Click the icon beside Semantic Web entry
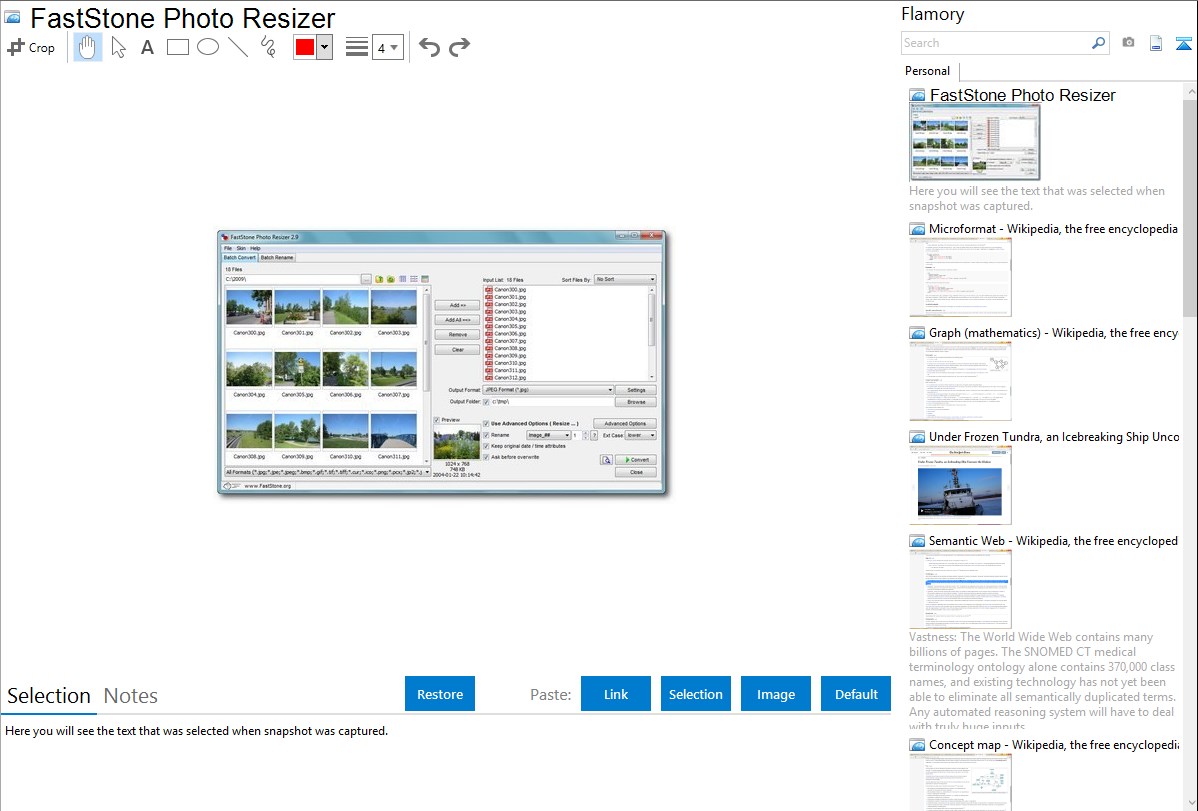Viewport: 1198px width, 811px height. pos(917,541)
